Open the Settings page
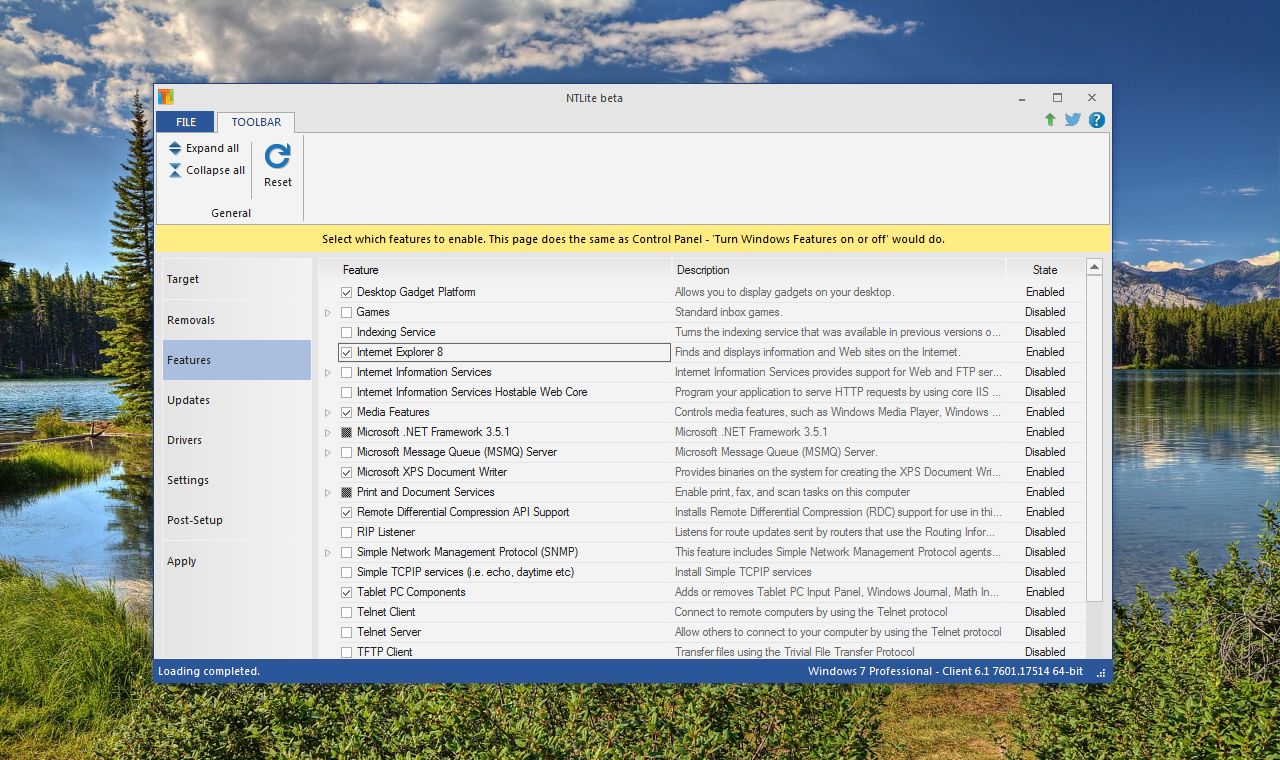1280x760 pixels. 237,480
